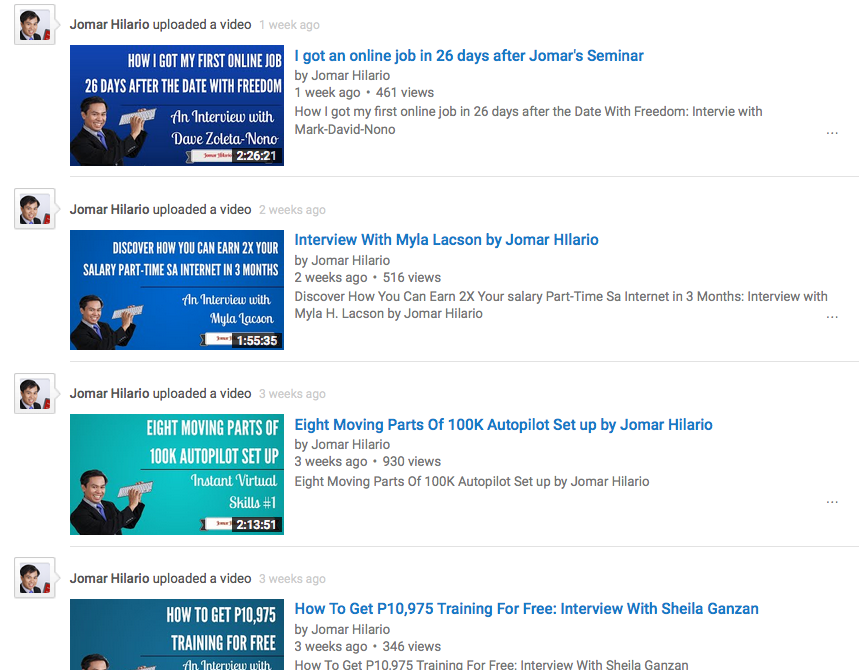Open avatar beside Eight Moving Parts upload entry
The height and width of the screenshot is (670, 859).
click(35, 393)
